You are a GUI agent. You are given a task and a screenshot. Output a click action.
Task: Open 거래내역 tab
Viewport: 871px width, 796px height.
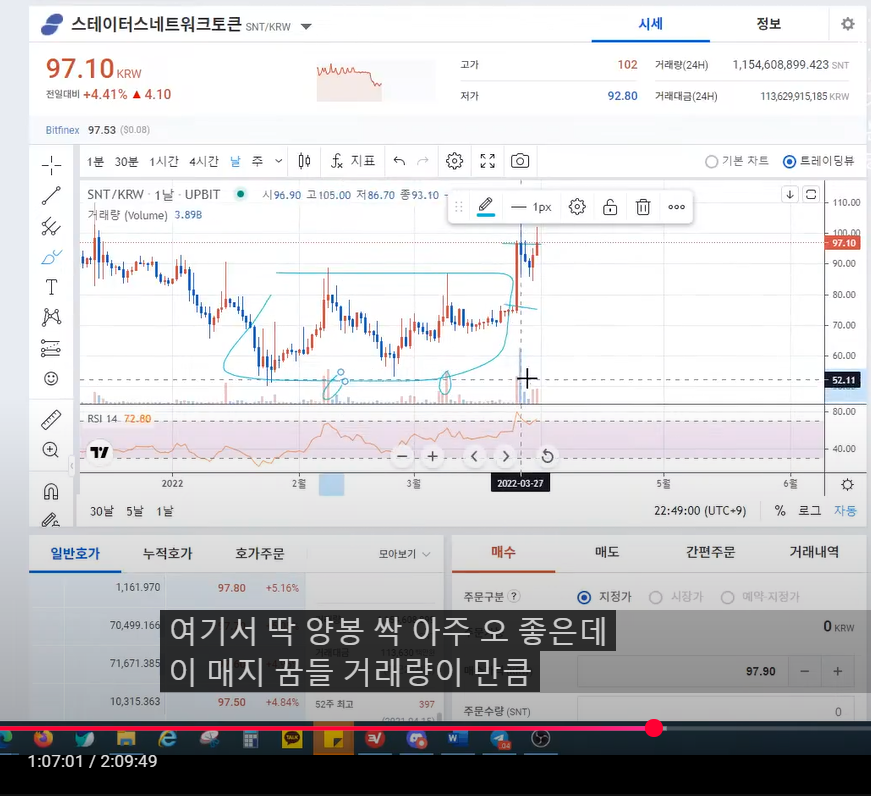(x=814, y=552)
